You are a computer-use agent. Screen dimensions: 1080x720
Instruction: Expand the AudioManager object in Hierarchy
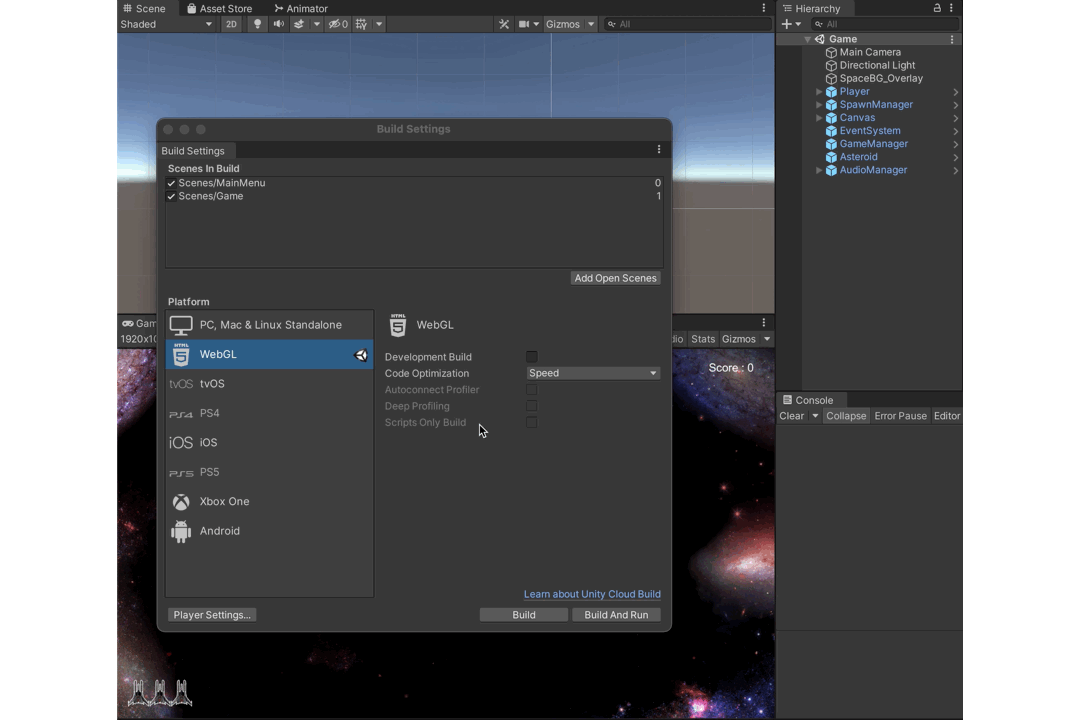819,170
